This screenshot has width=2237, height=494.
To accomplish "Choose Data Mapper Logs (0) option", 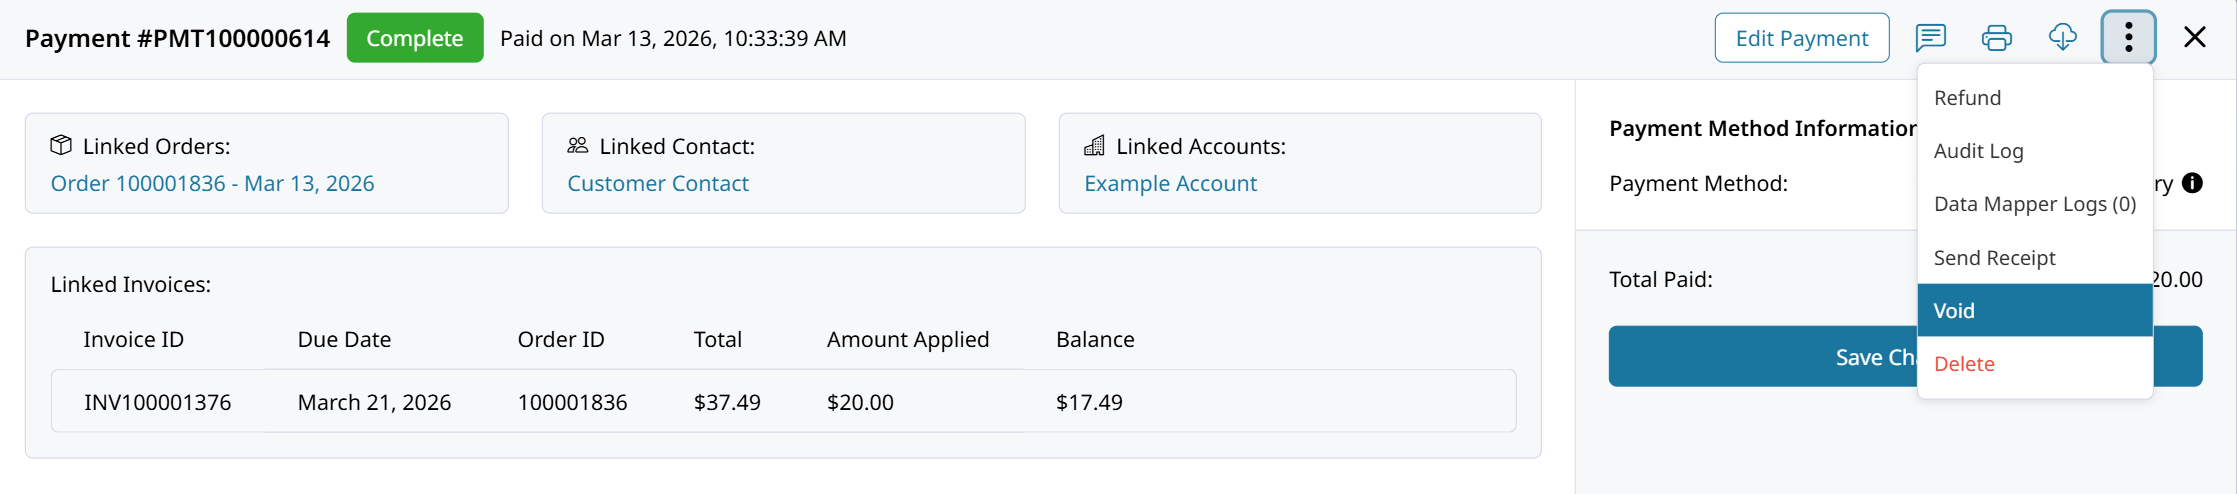I will 2034,204.
